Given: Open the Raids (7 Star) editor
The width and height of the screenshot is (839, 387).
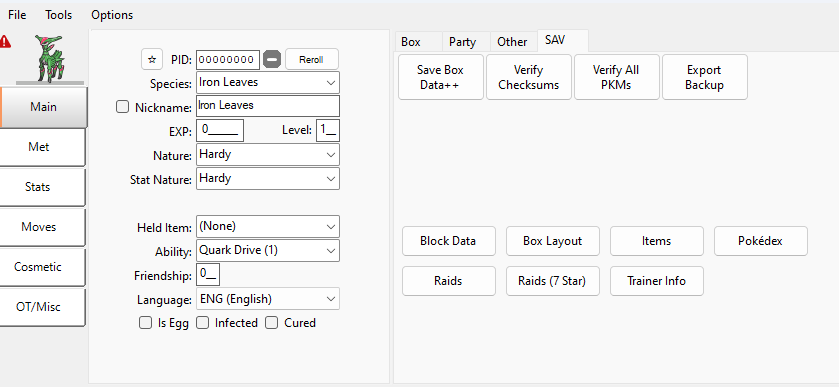Looking at the screenshot, I should tap(553, 281).
